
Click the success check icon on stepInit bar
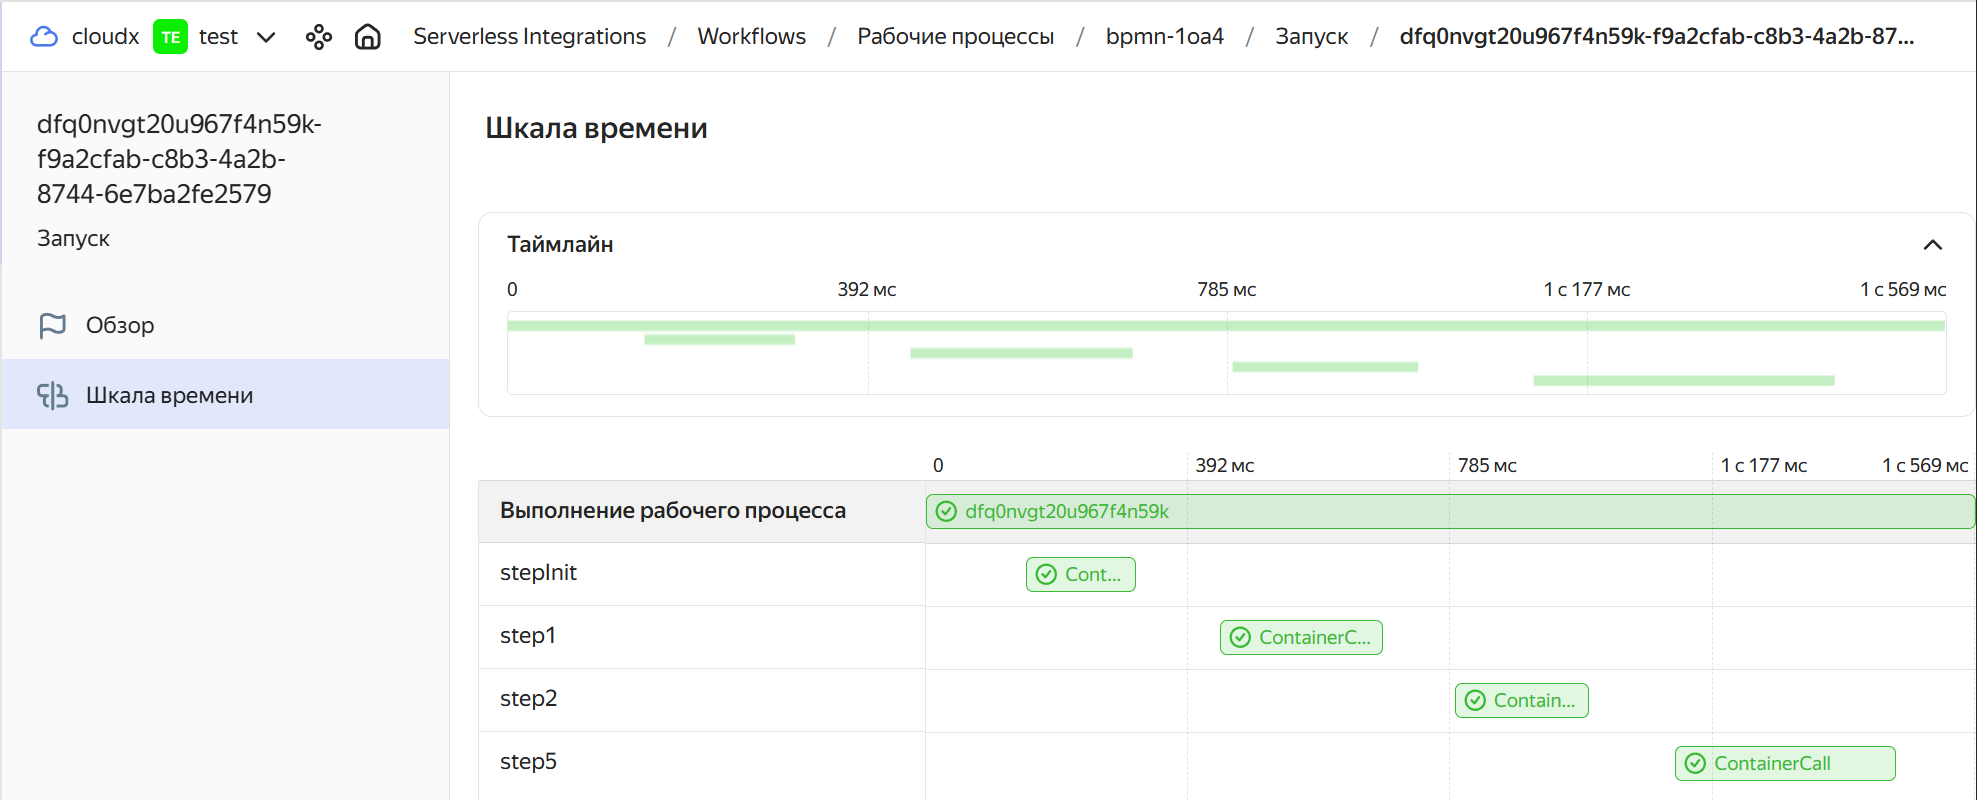tap(1046, 575)
